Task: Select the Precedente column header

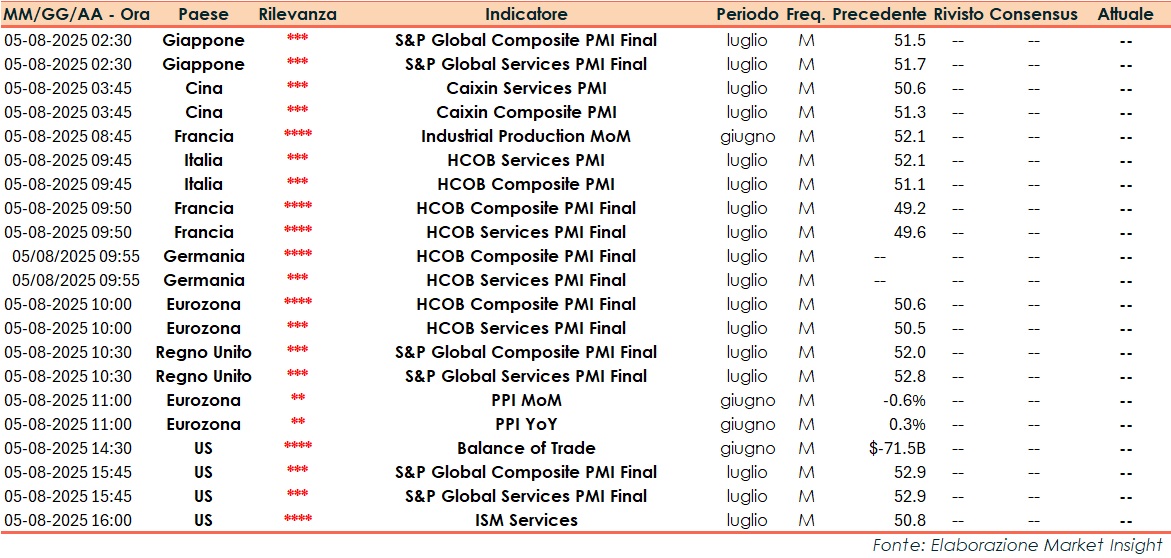Action: [x=879, y=15]
